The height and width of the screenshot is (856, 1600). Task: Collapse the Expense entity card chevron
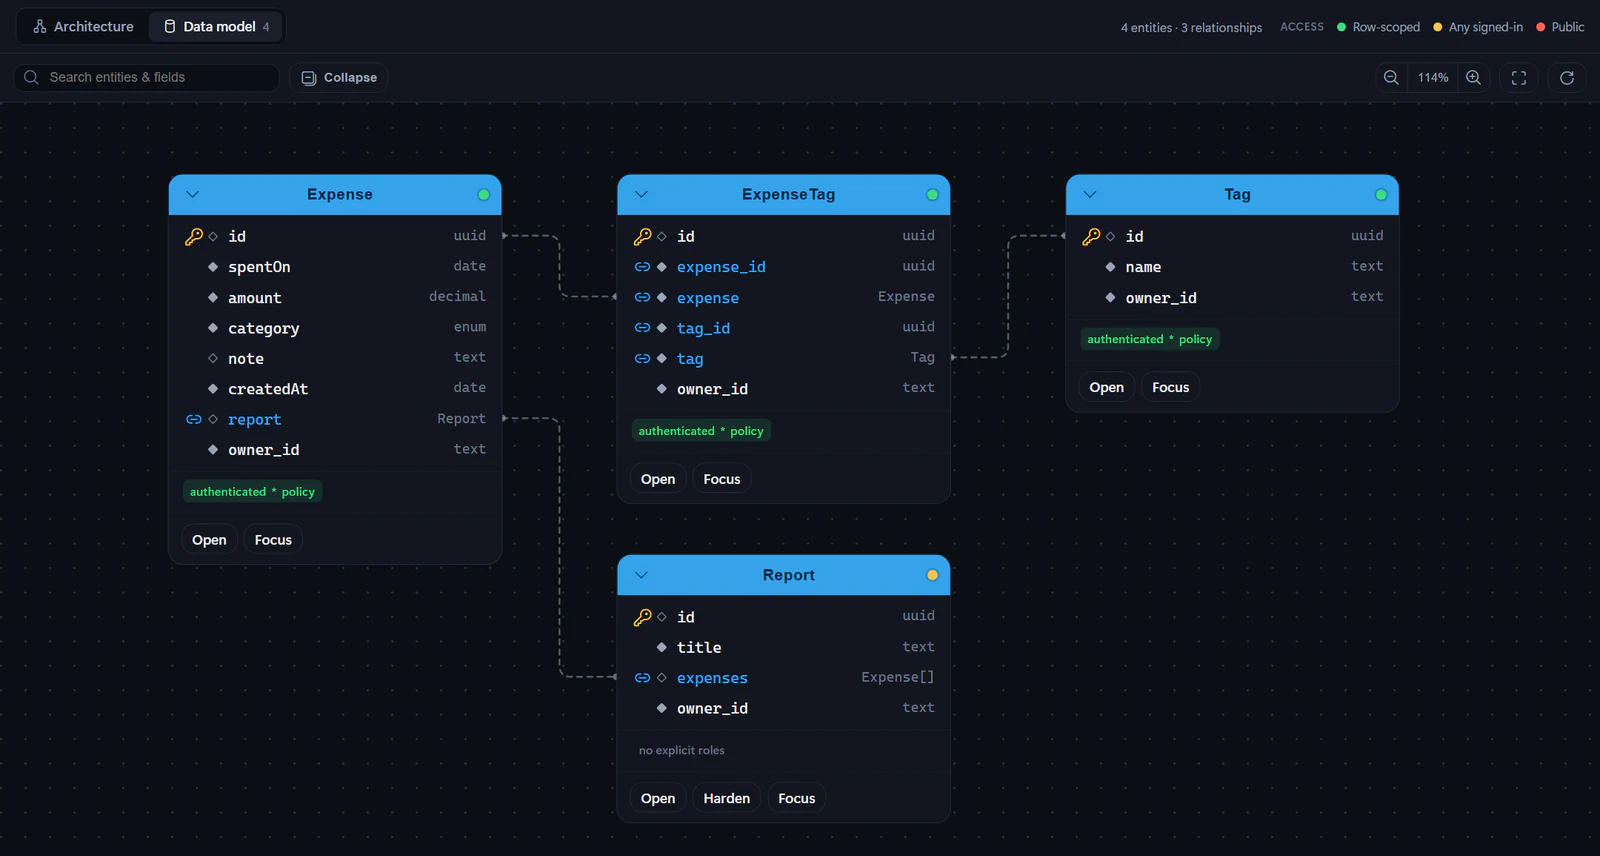pos(193,195)
